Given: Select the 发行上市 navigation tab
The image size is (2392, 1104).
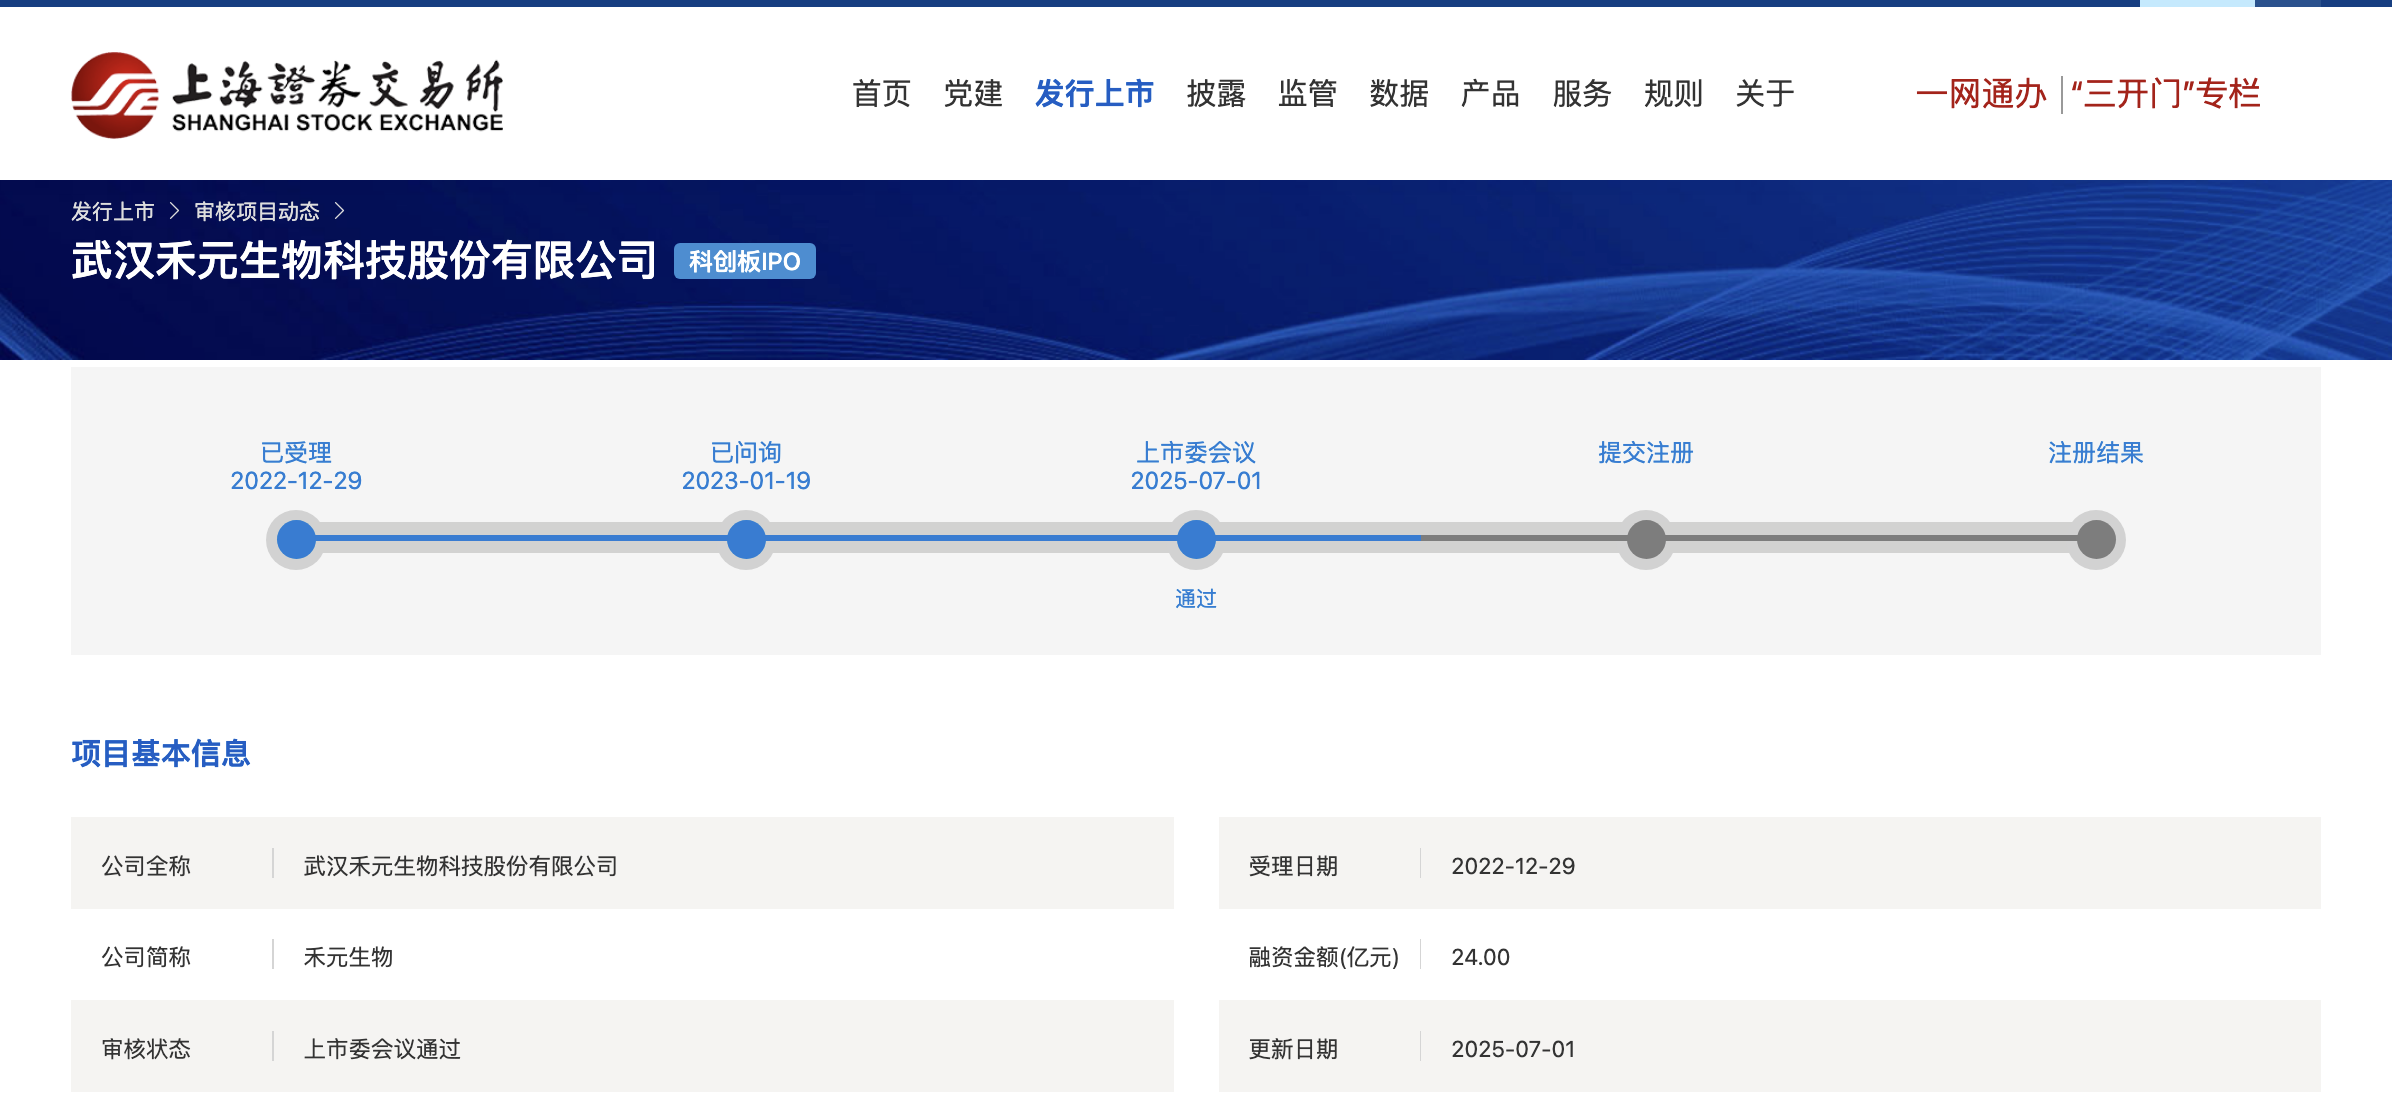Looking at the screenshot, I should tap(1094, 94).
